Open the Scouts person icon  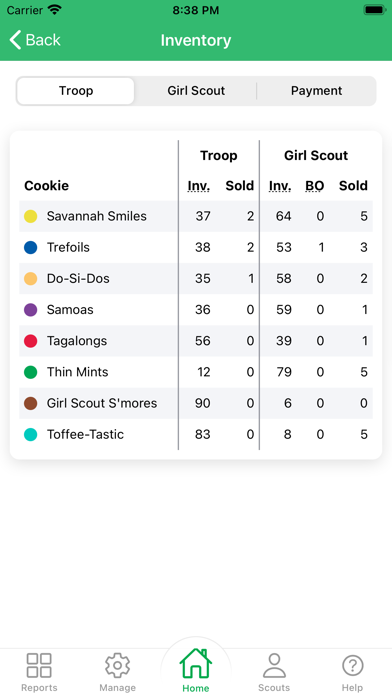pos(274,665)
